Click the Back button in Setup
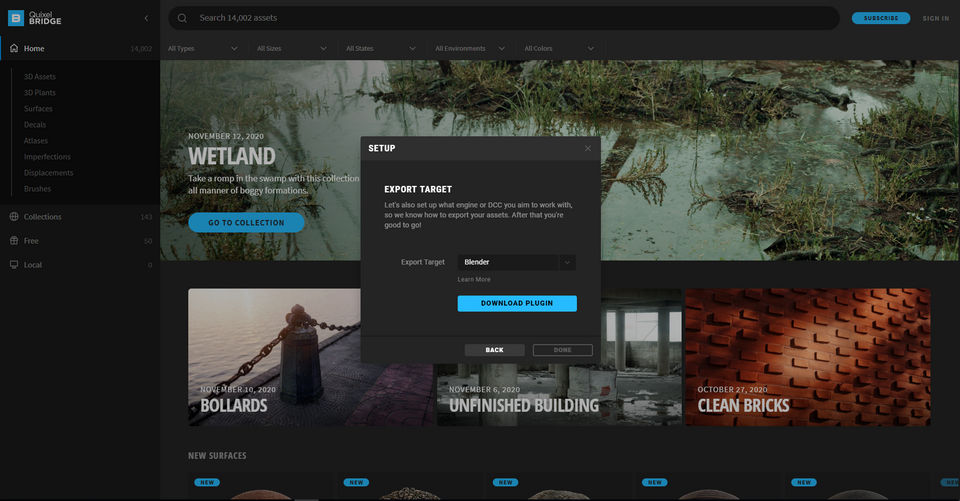 click(494, 350)
